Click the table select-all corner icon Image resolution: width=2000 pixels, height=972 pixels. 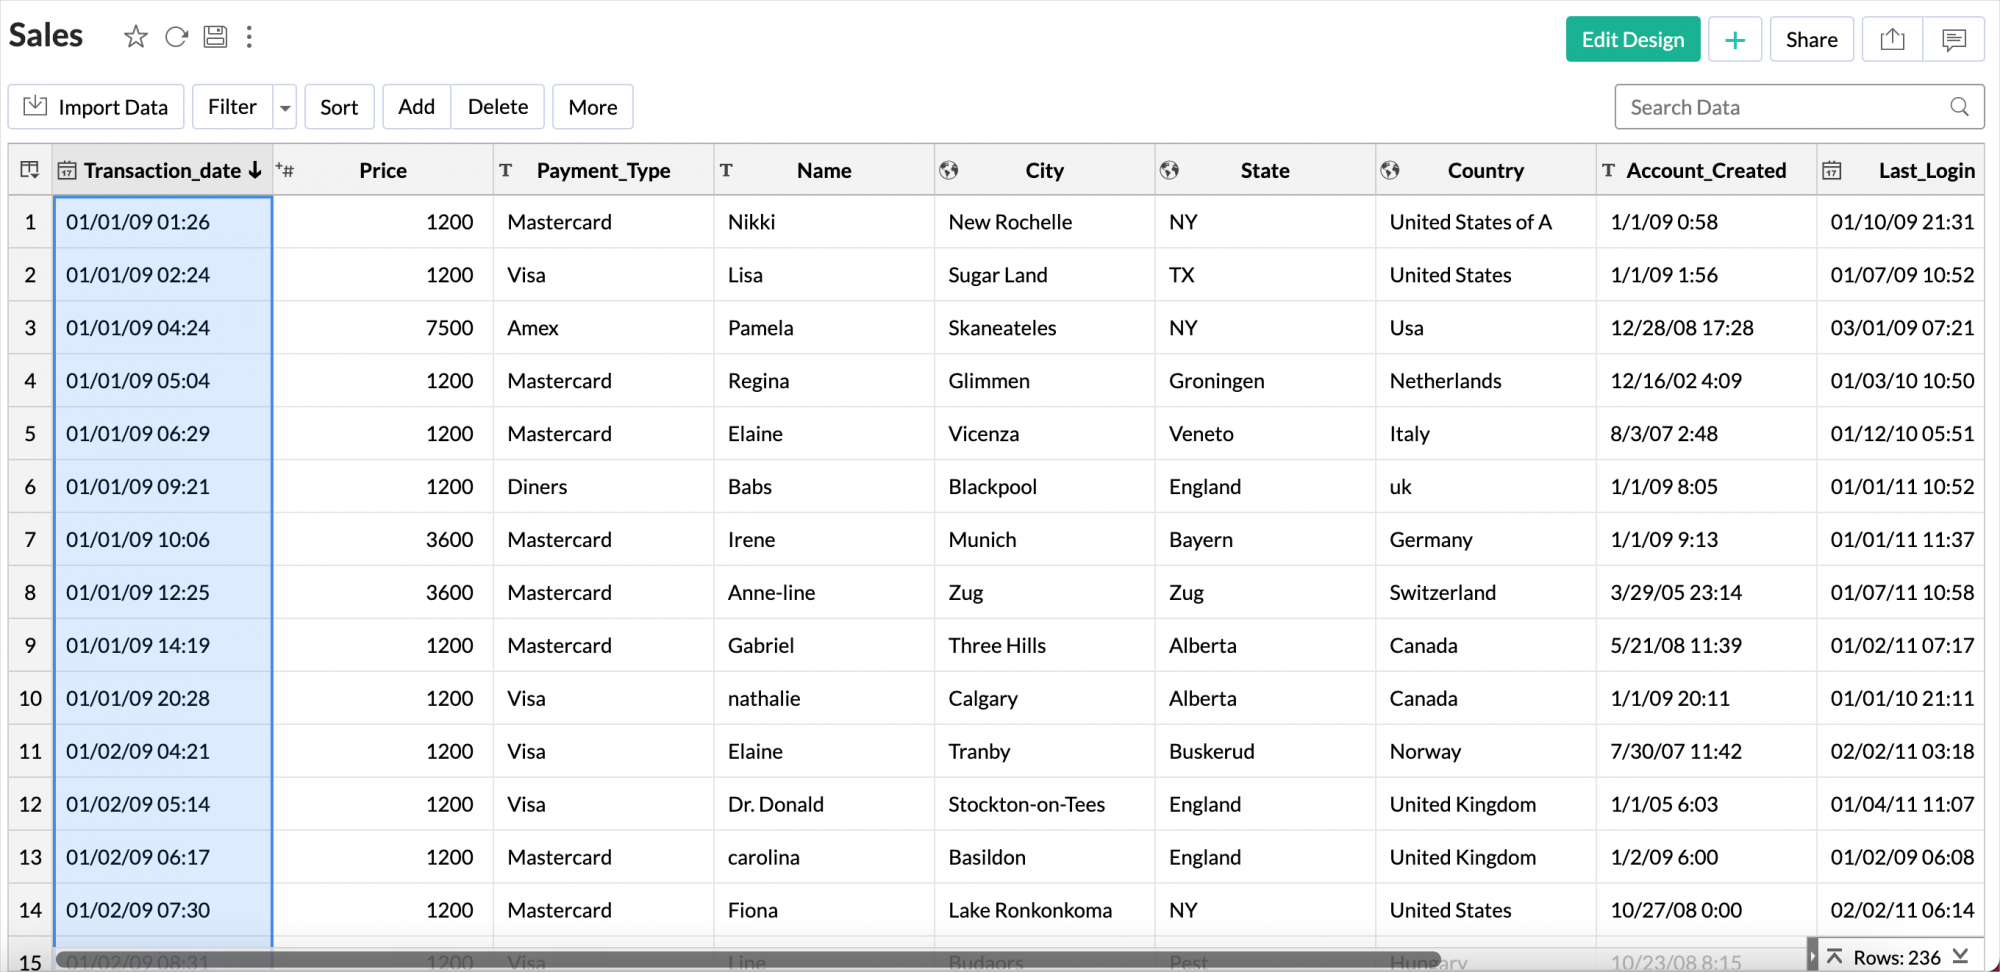[x=30, y=171]
